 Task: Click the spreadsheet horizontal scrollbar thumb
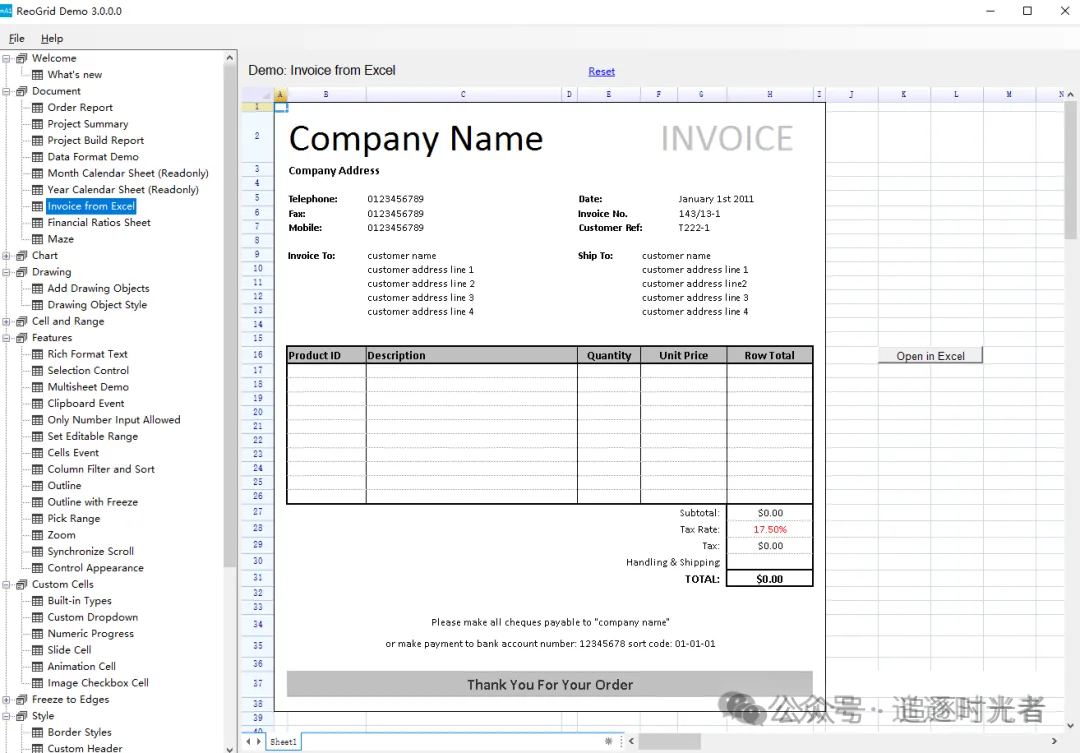pyautogui.click(x=669, y=741)
